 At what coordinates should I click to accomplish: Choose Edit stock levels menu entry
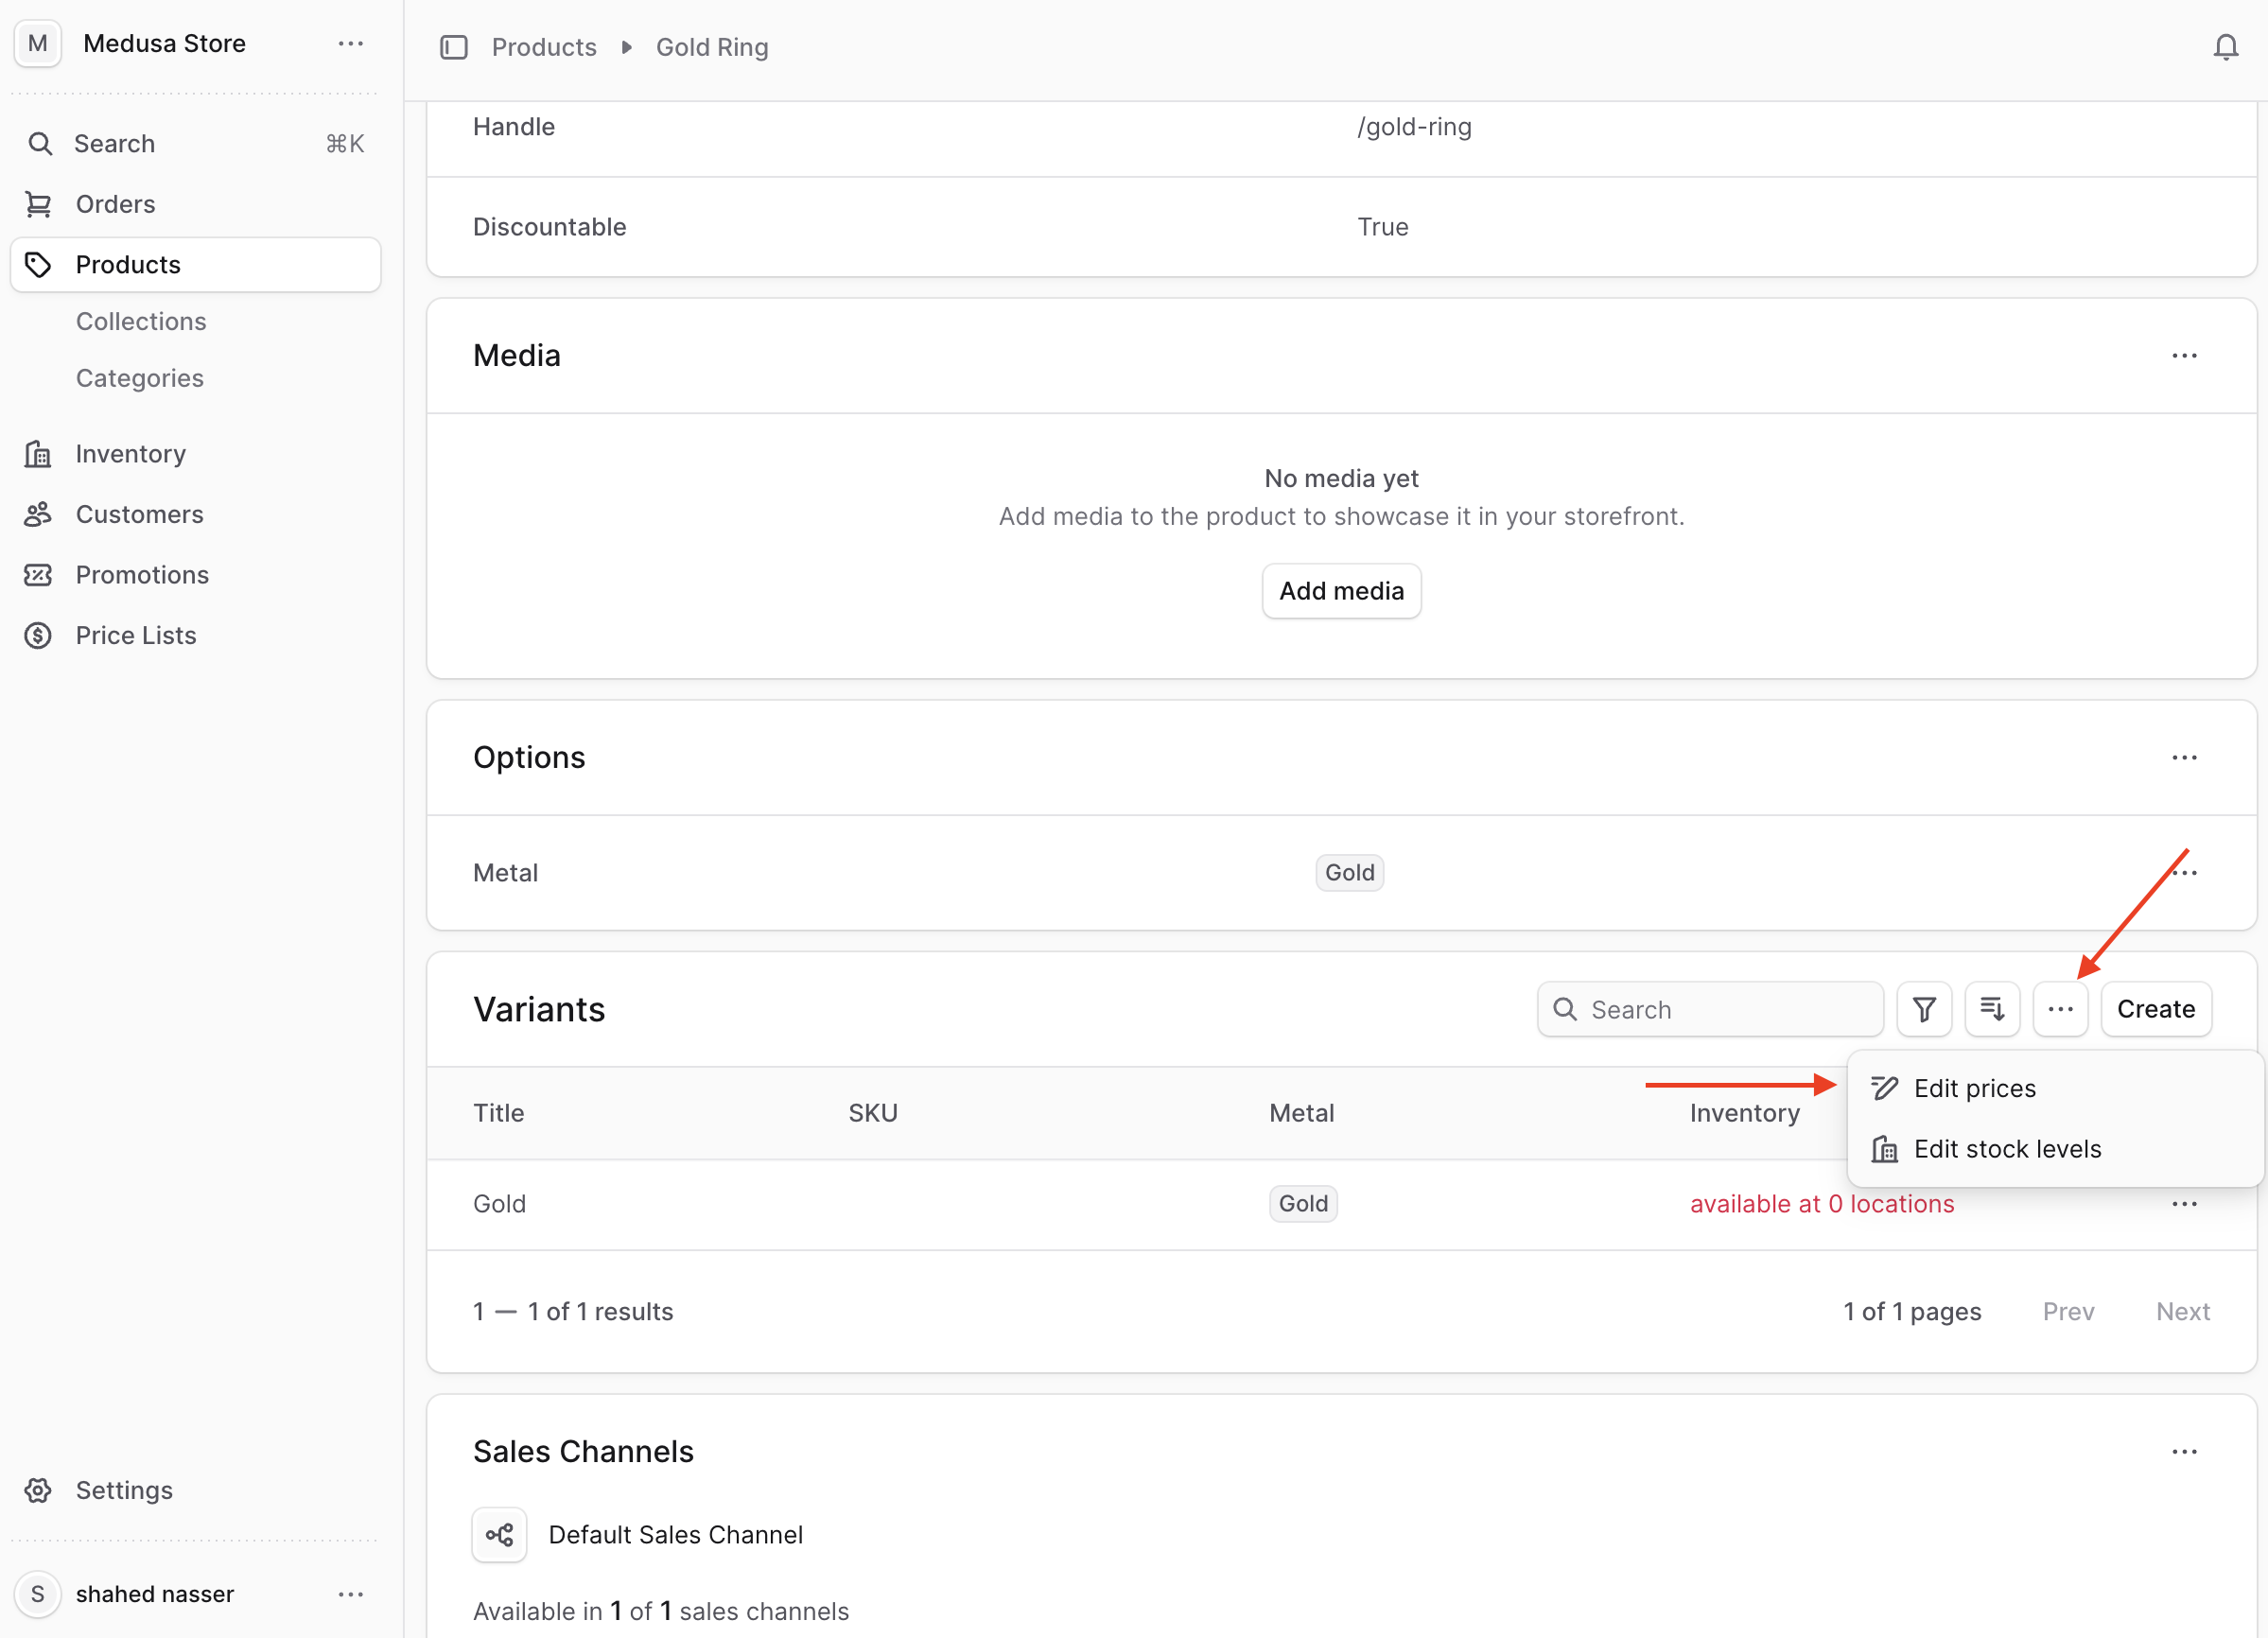pos(2008,1148)
